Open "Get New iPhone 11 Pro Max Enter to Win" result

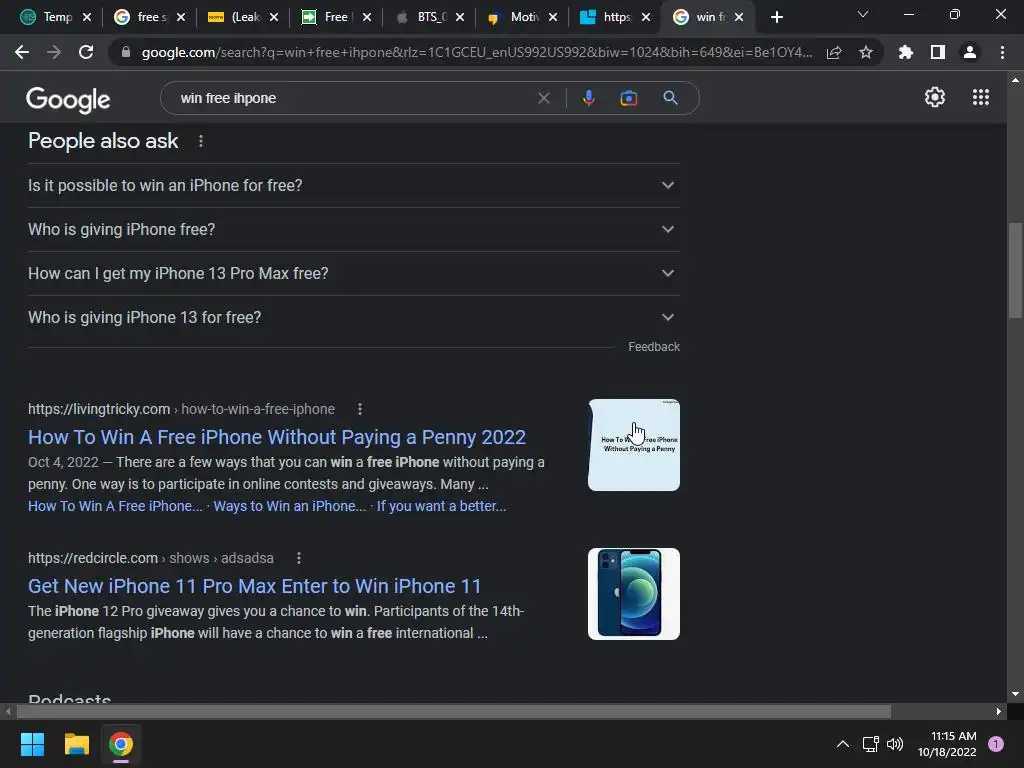255,586
